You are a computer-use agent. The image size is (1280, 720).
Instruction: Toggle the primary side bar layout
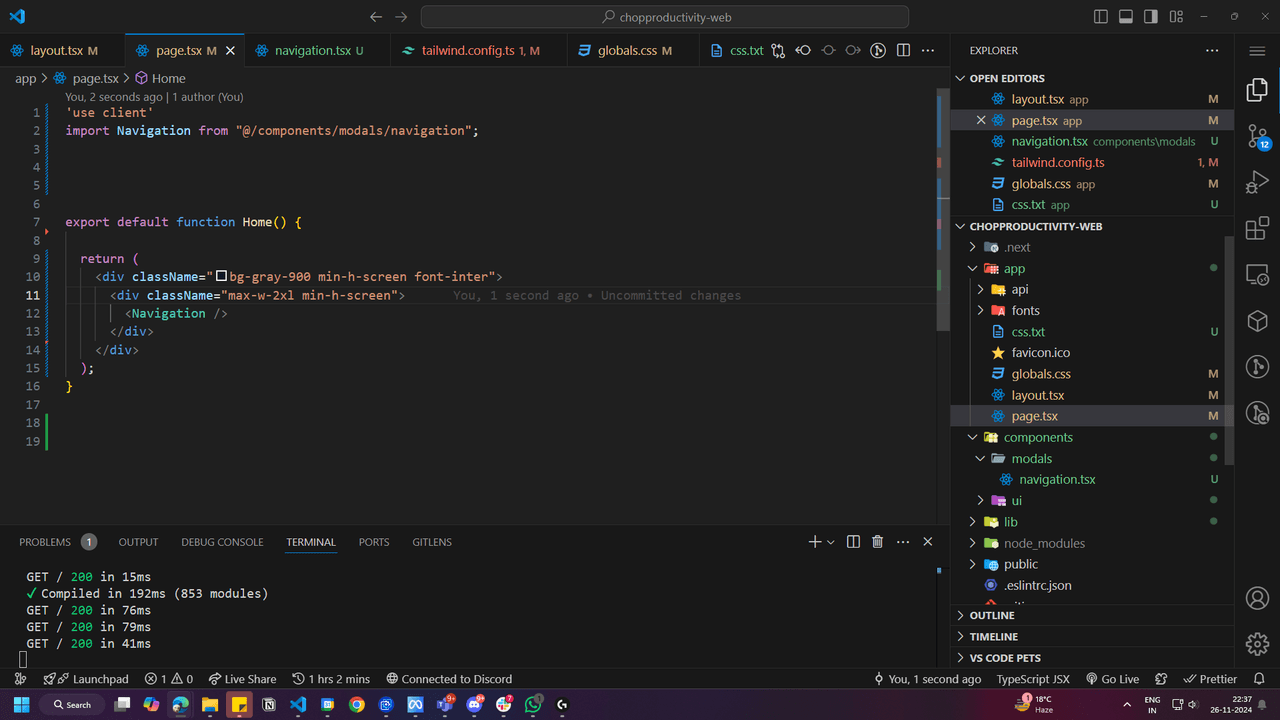[x=1101, y=17]
